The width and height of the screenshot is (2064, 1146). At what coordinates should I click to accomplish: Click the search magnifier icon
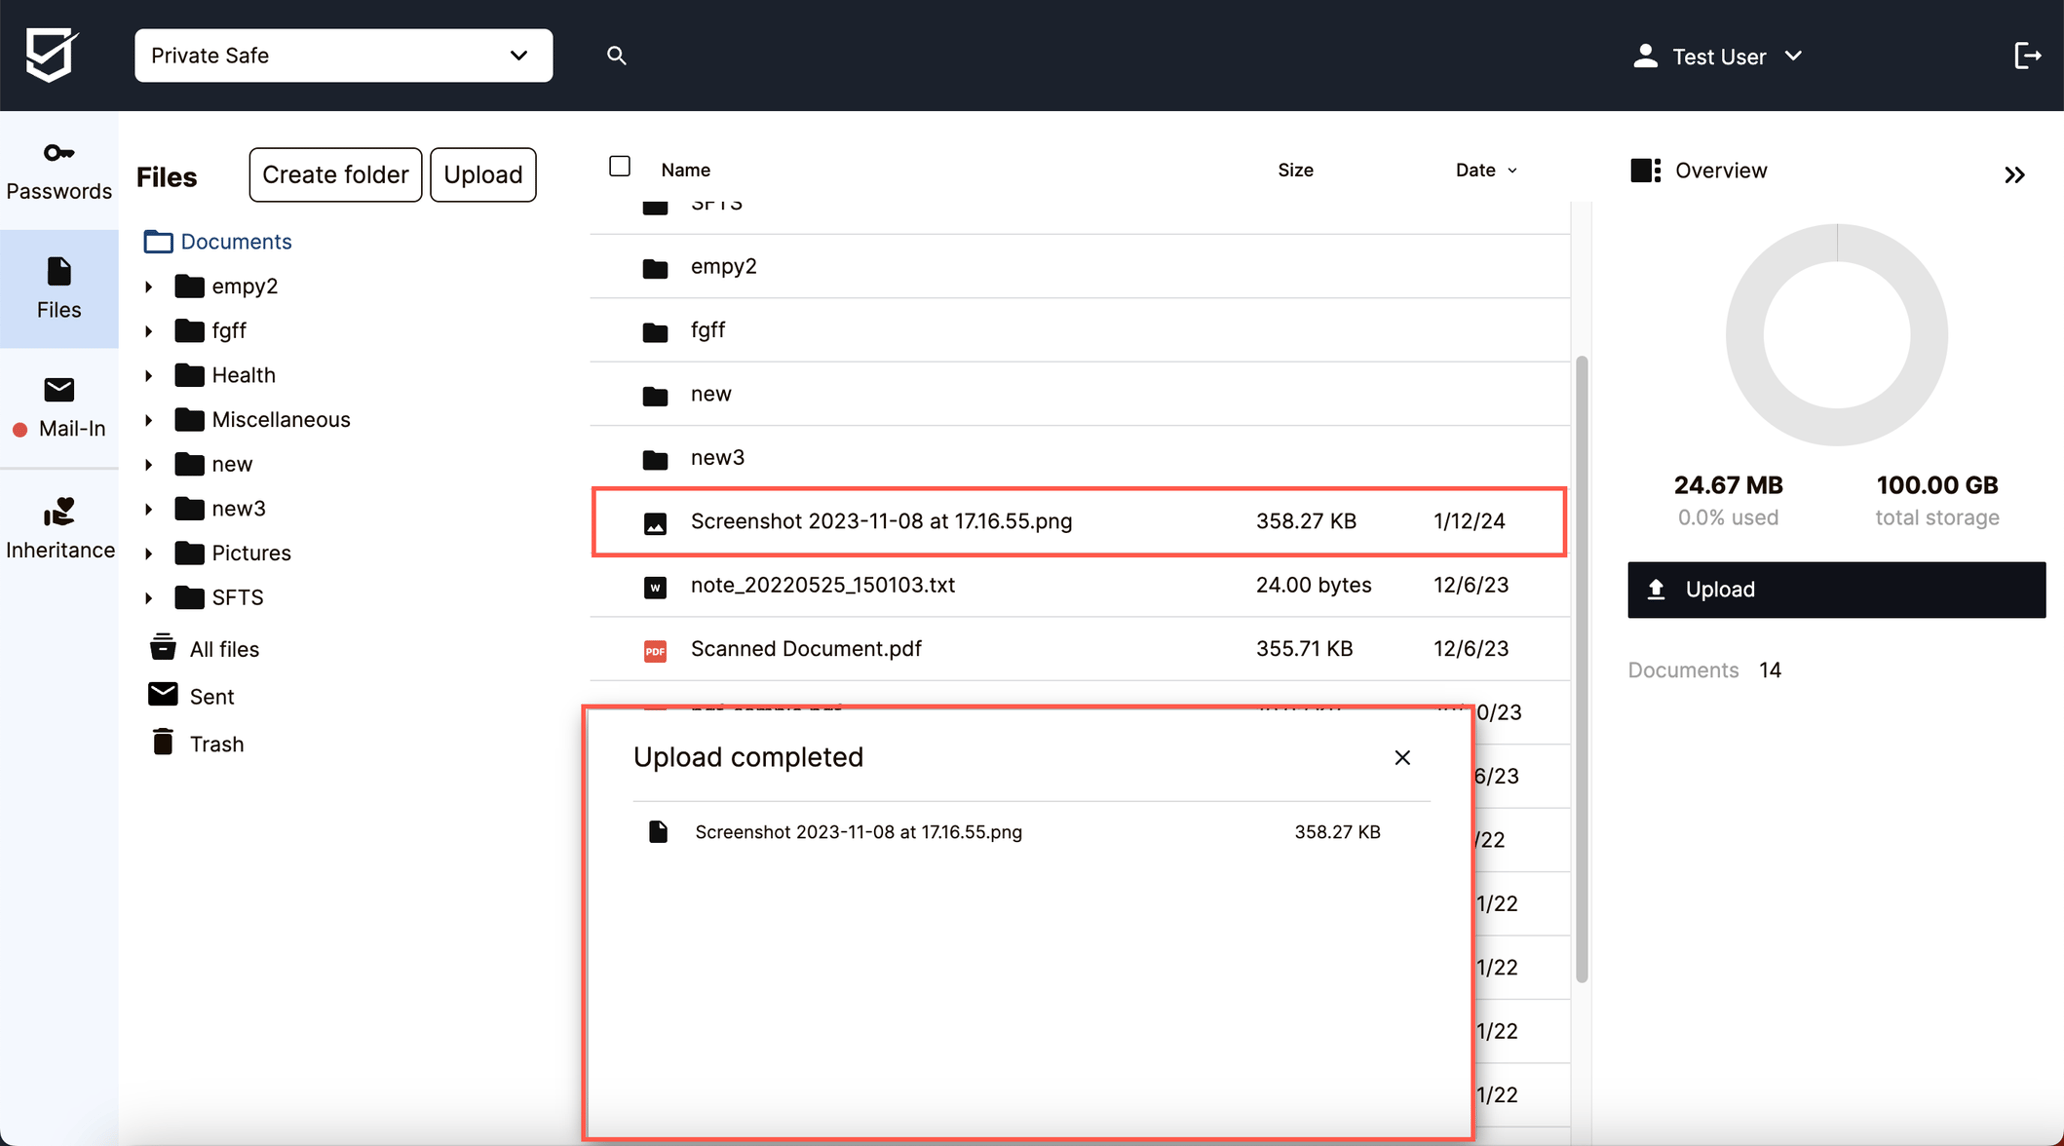tap(616, 55)
